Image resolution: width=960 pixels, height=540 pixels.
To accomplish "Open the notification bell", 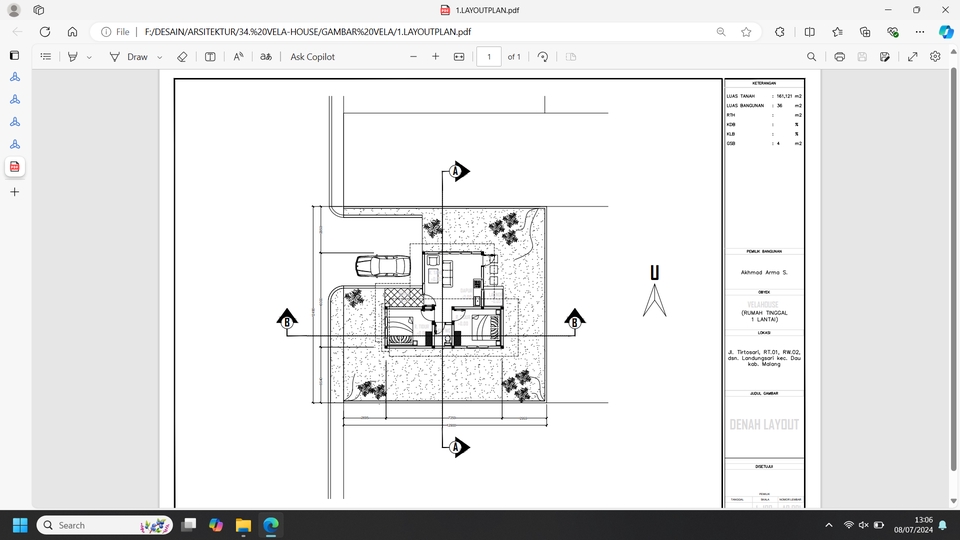I will tap(943, 525).
